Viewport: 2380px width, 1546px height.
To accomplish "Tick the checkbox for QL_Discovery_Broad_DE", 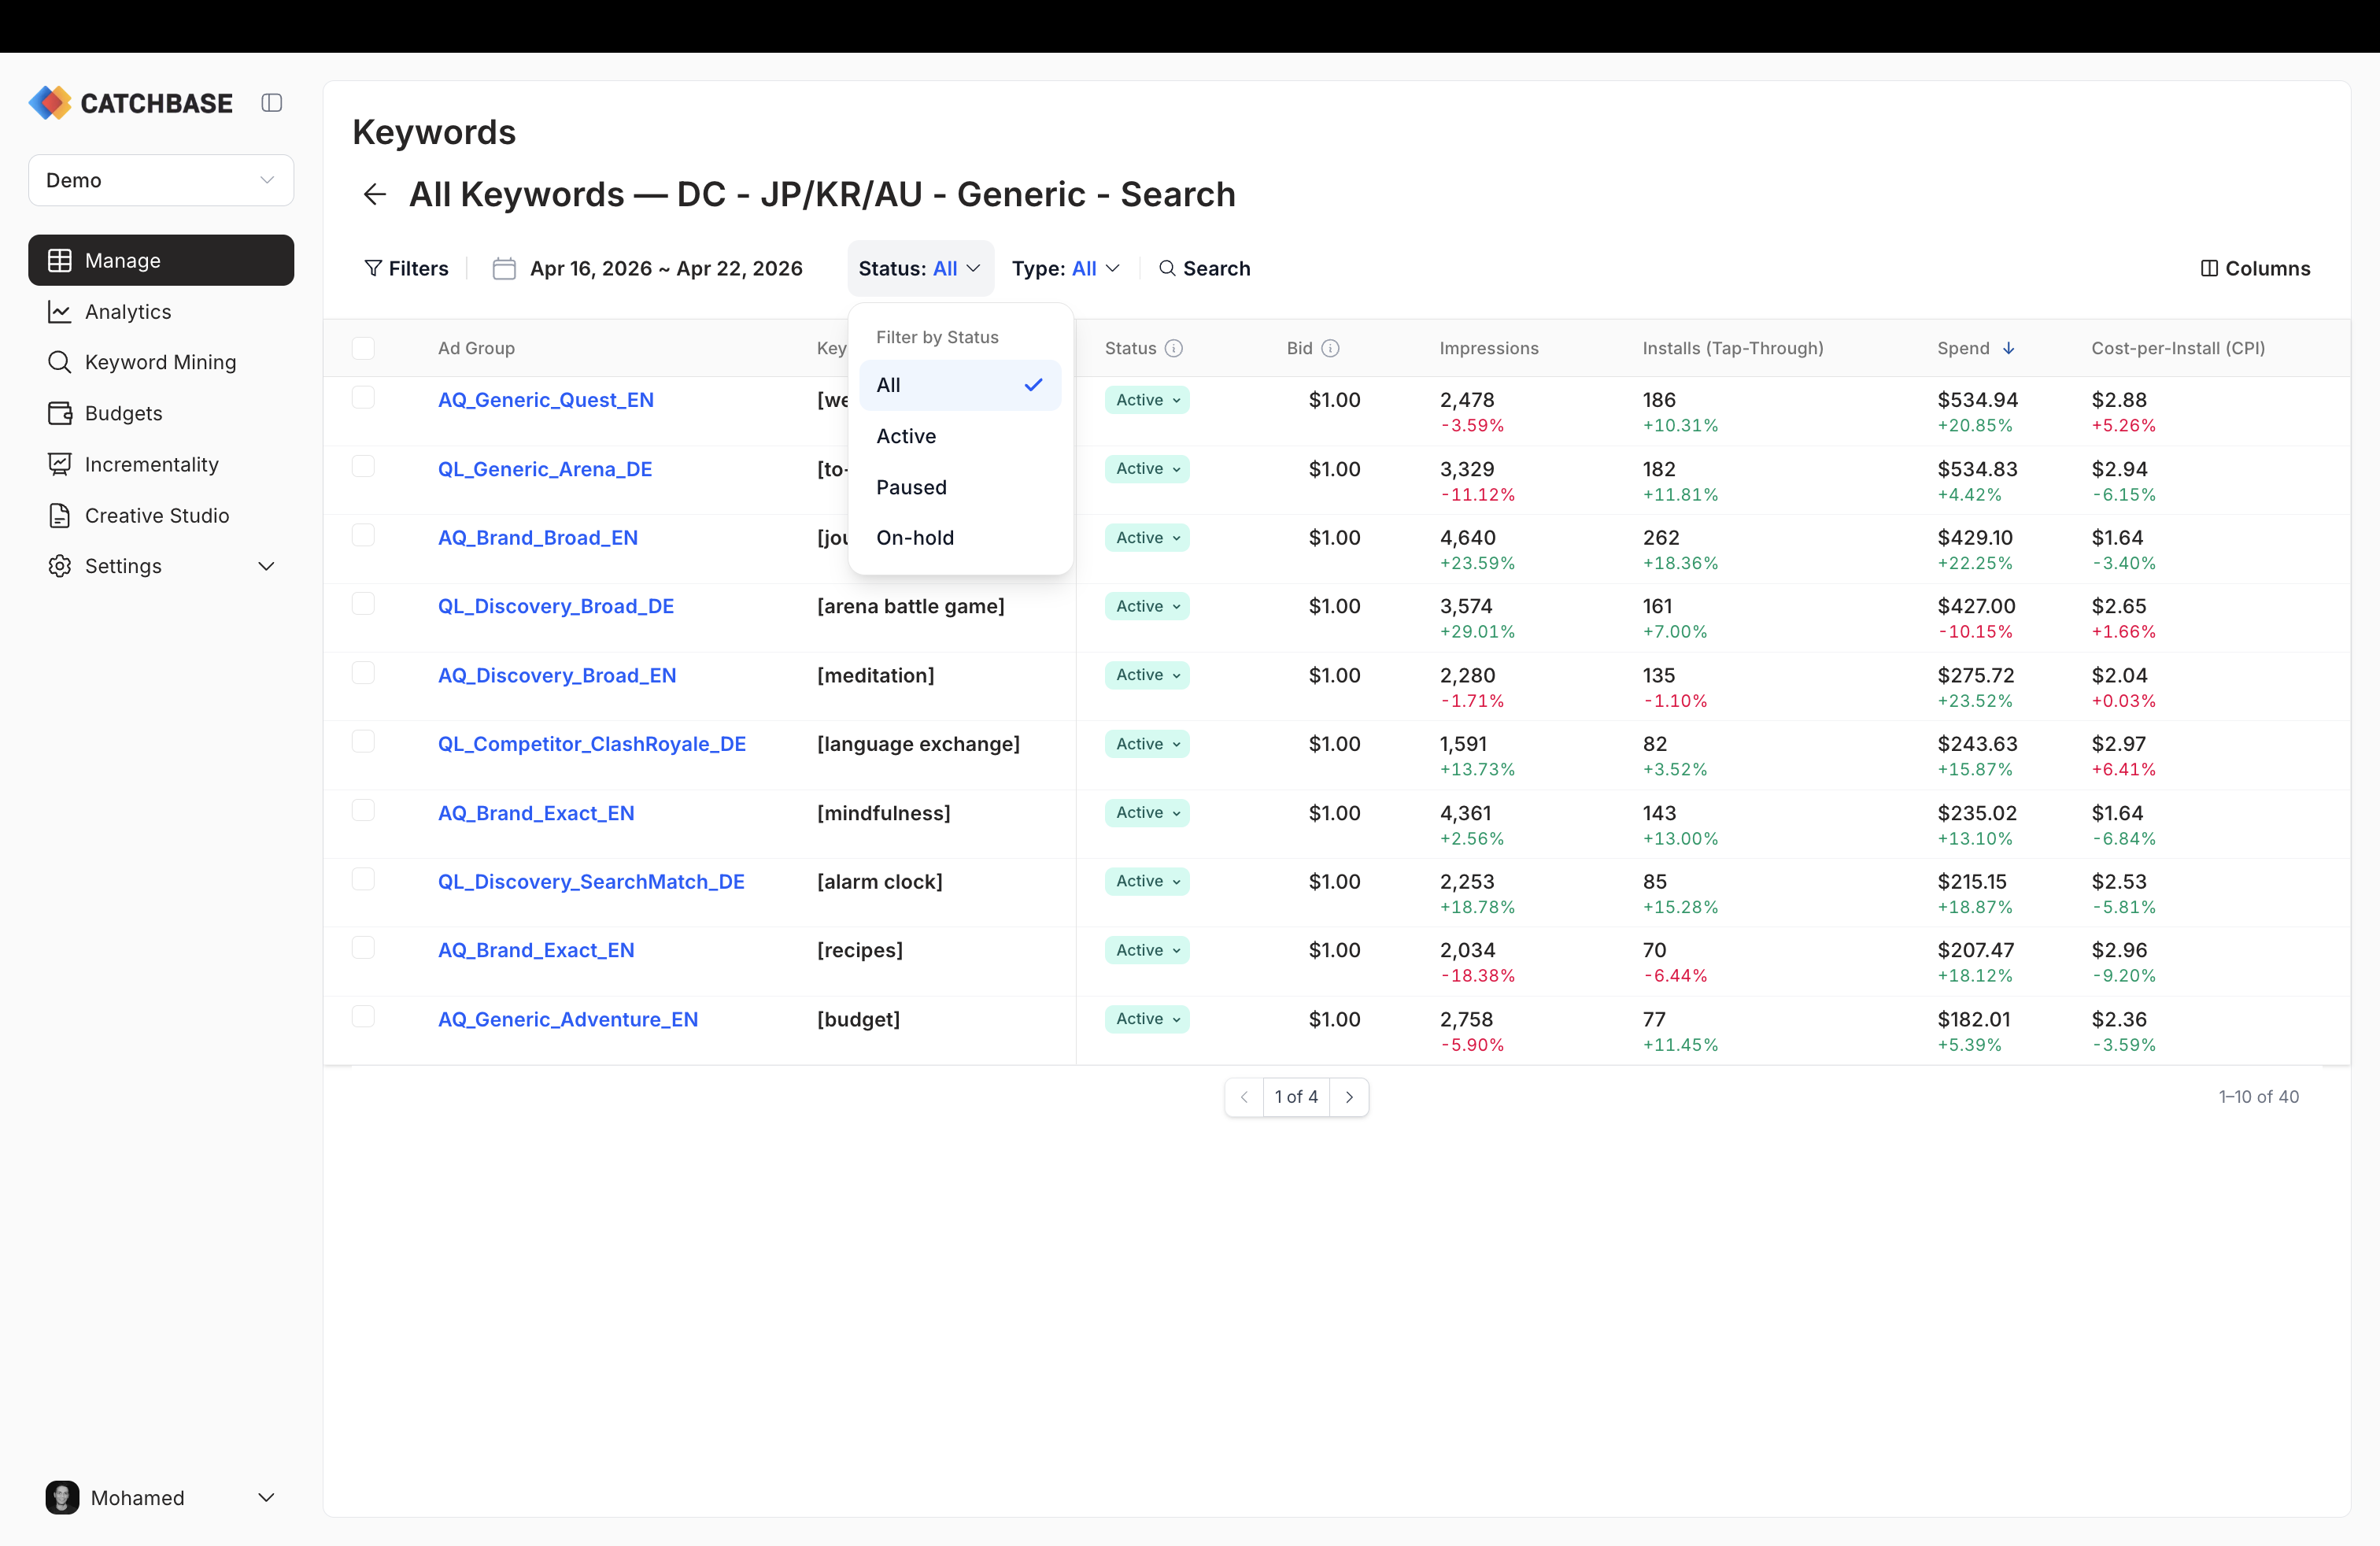I will point(364,604).
